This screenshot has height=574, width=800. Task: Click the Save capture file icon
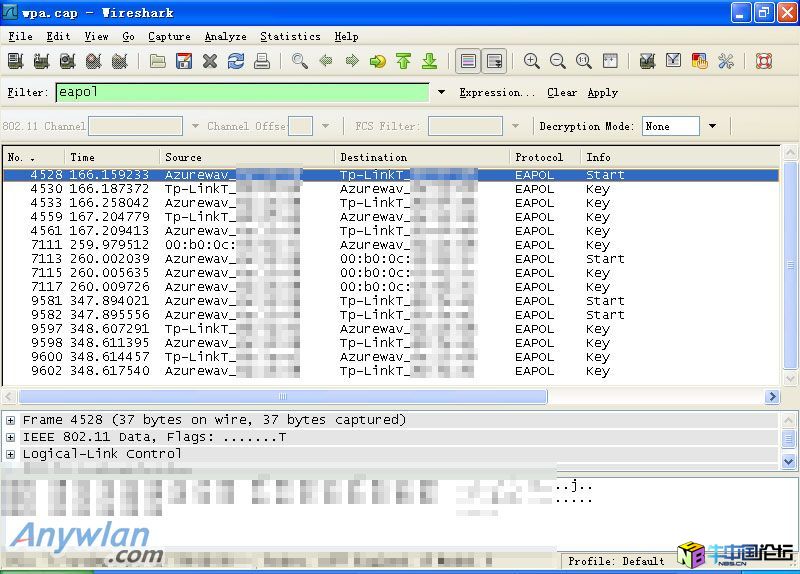[x=184, y=61]
